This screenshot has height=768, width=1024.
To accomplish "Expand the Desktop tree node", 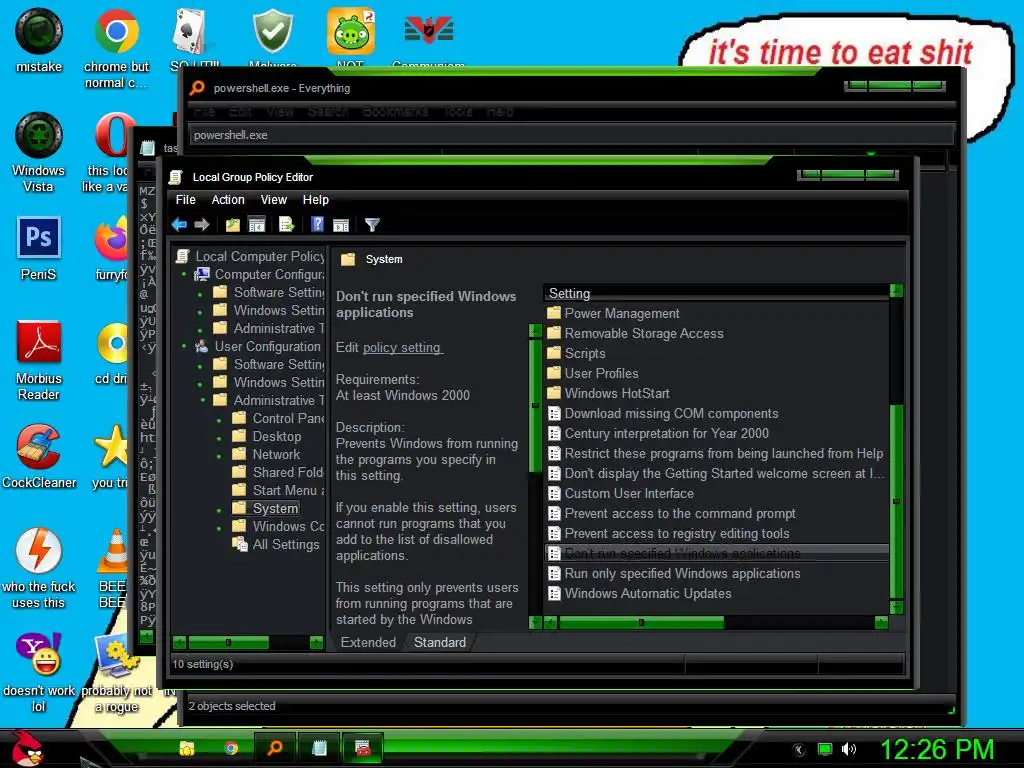I will coord(219,437).
